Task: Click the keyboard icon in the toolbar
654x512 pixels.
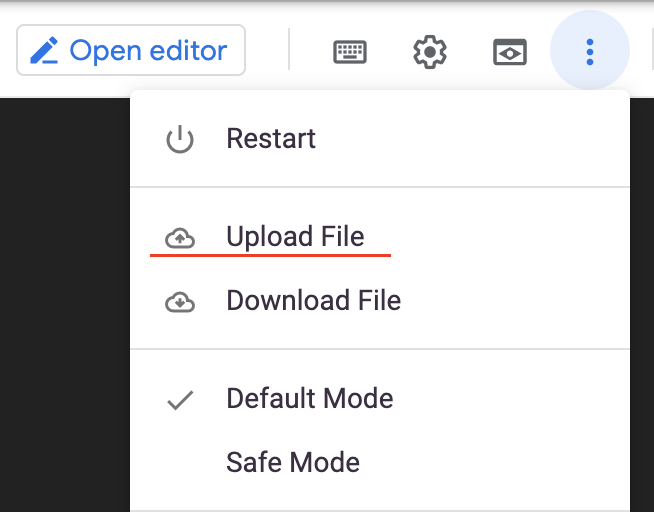Action: [x=350, y=51]
